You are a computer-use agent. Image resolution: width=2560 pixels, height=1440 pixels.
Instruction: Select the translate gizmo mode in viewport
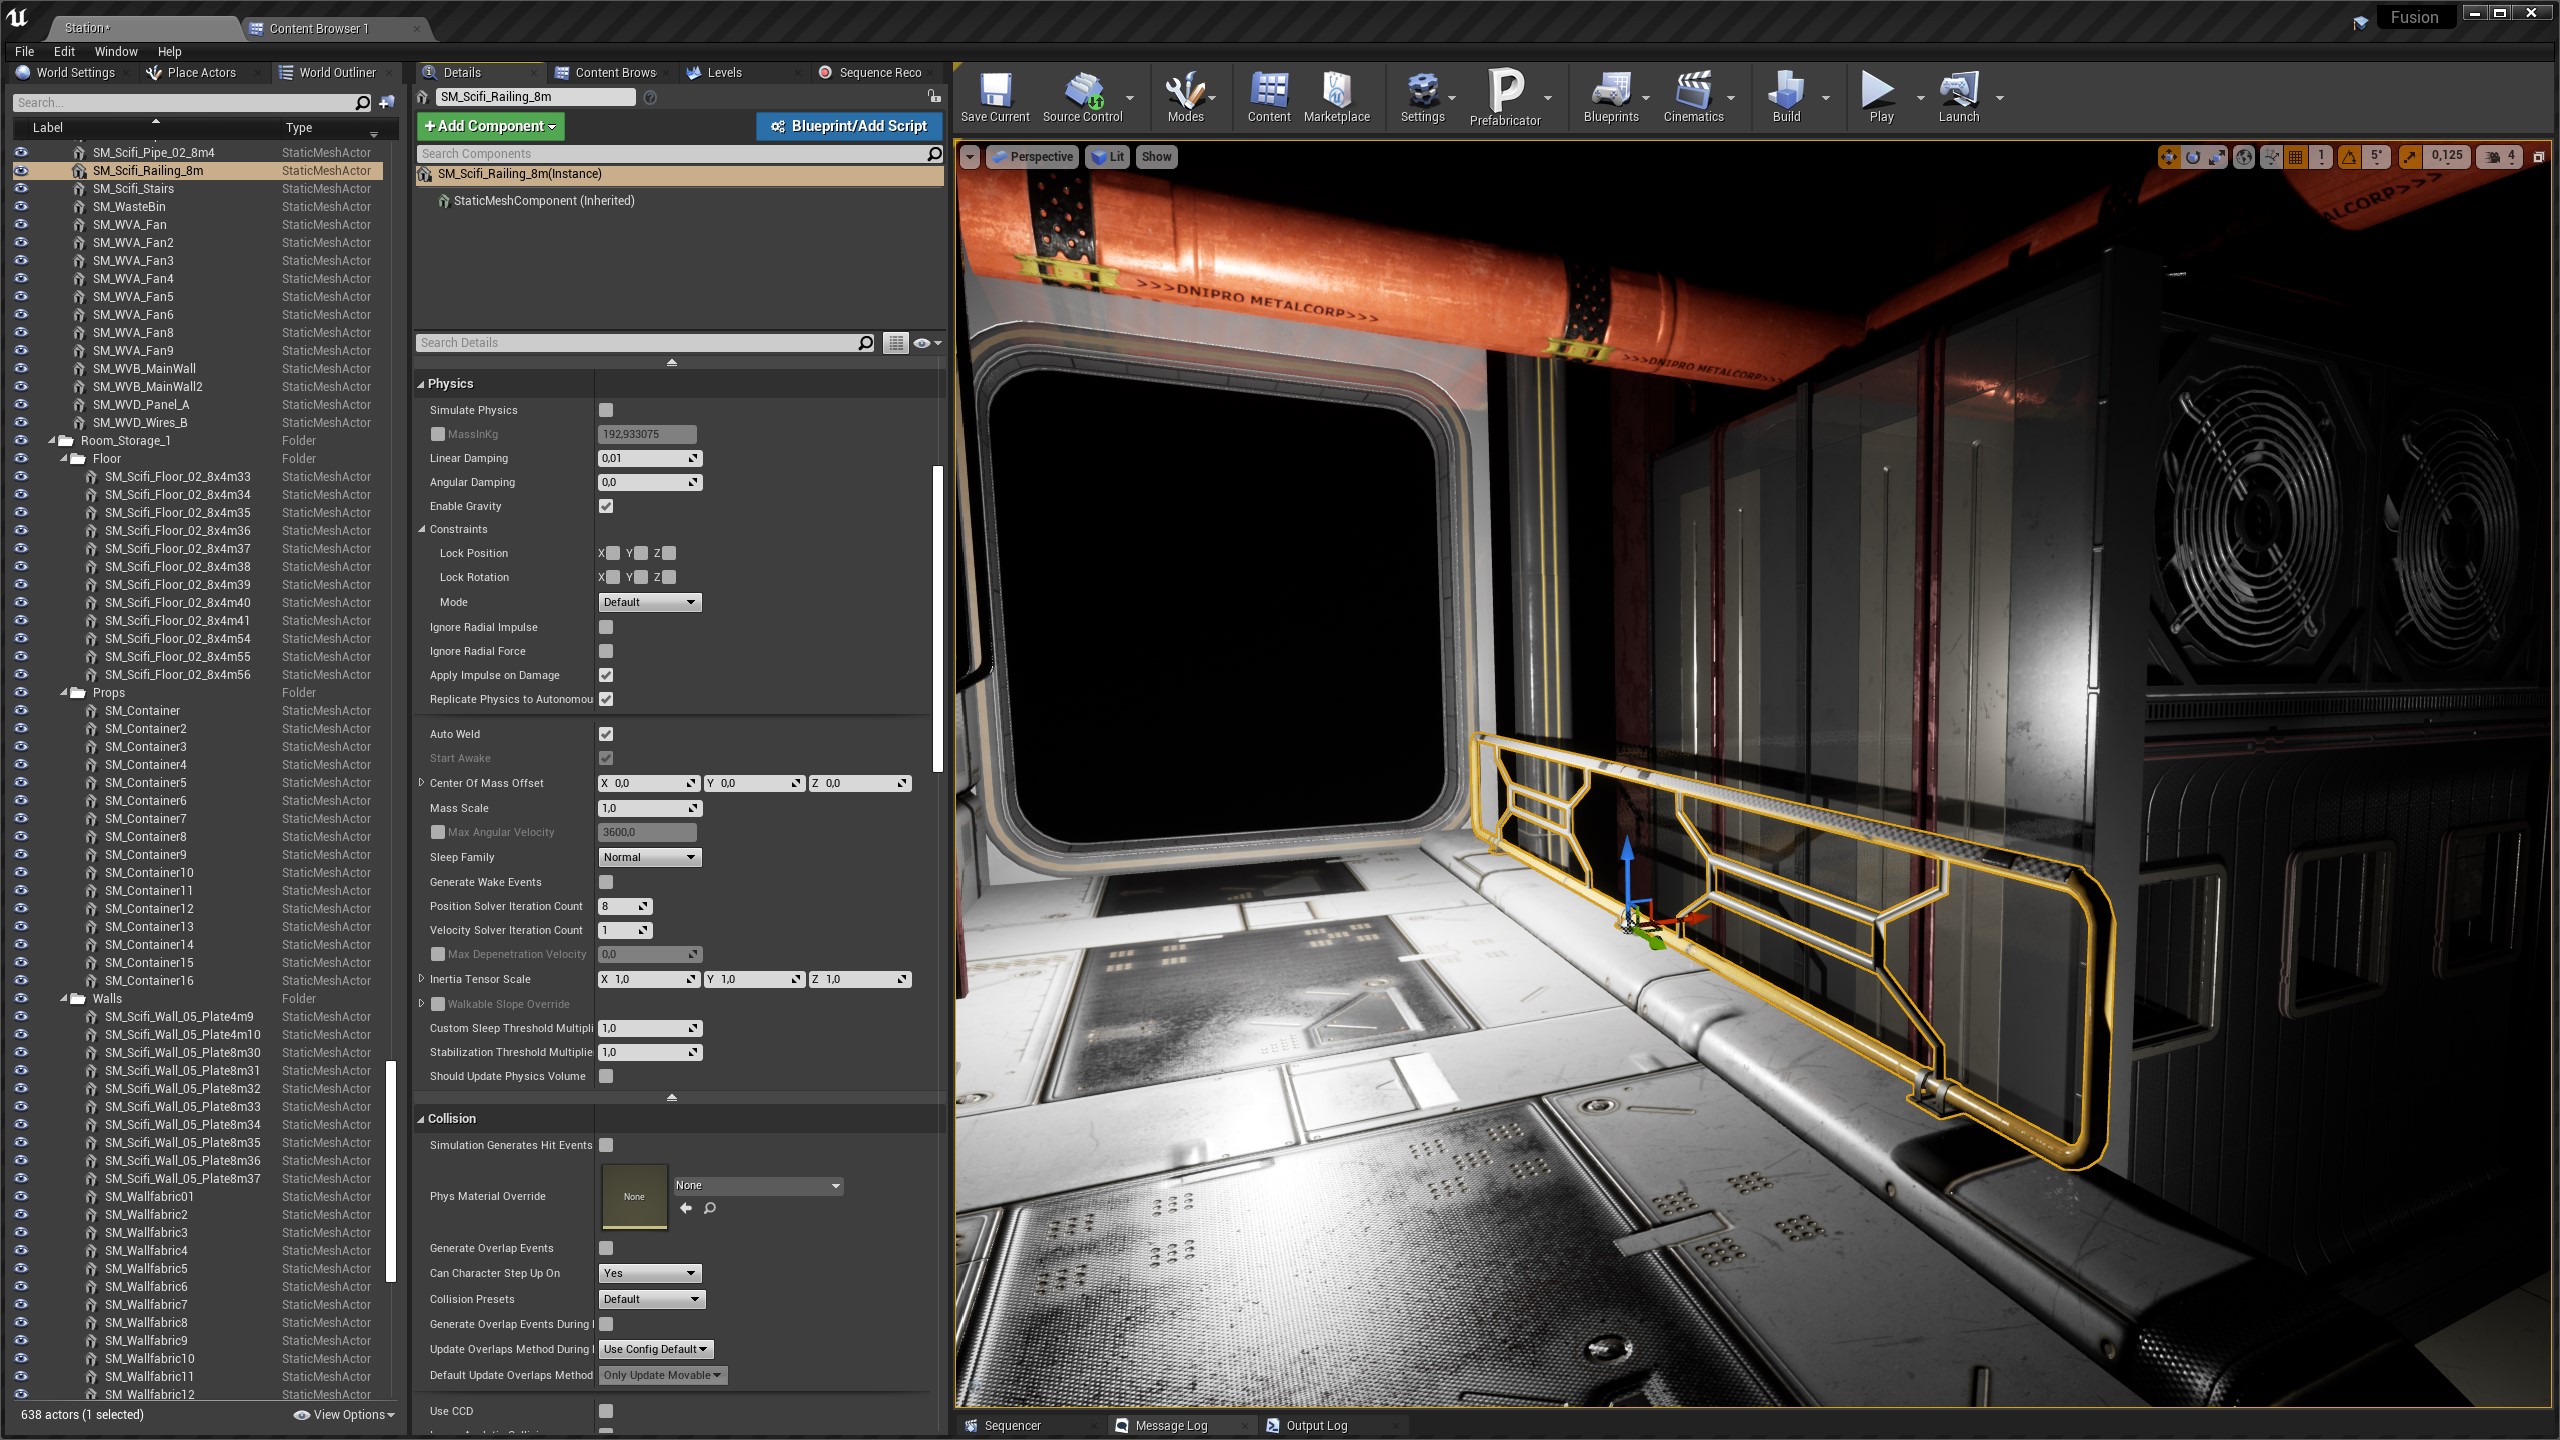click(2167, 157)
